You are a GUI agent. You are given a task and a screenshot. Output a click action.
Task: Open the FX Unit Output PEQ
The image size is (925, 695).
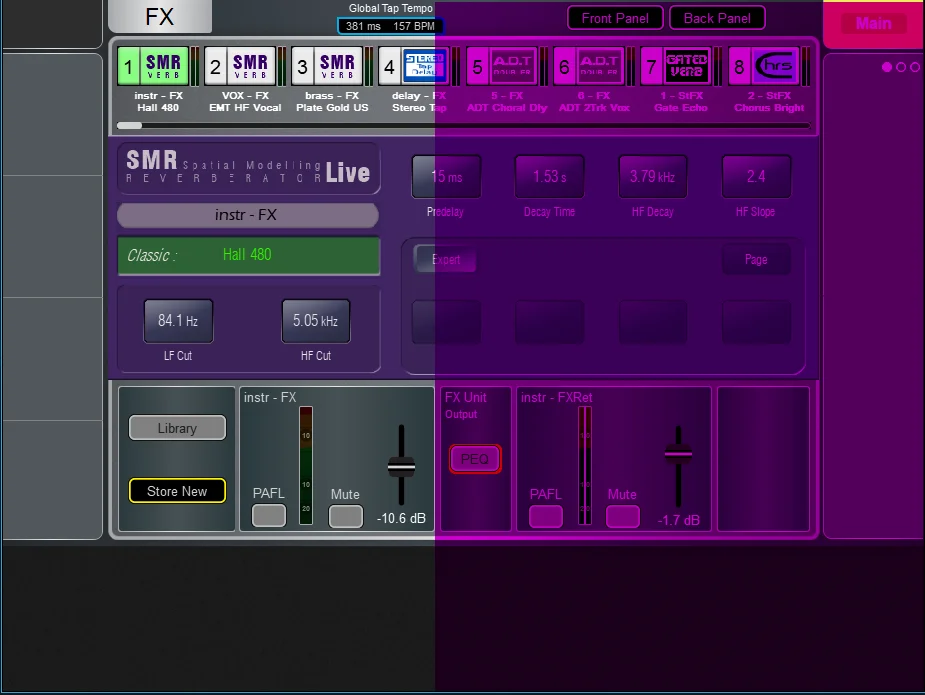point(474,459)
